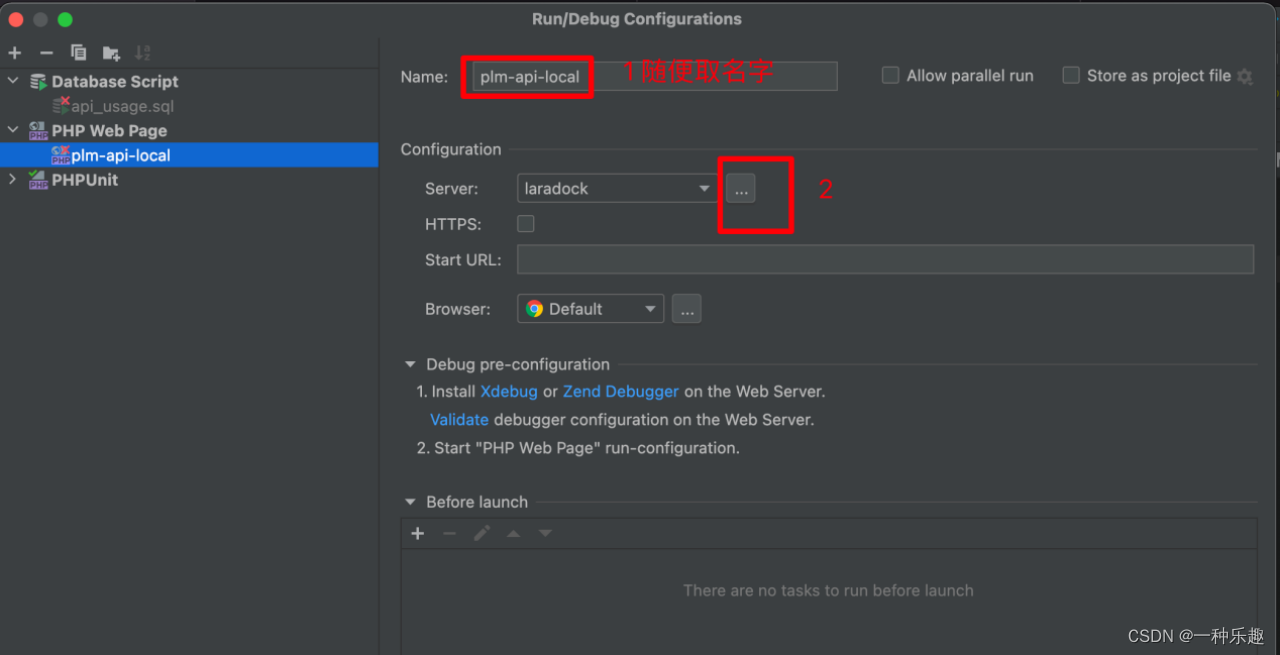Enable the Allow parallel run checkbox
The width and height of the screenshot is (1280, 655).
890,75
